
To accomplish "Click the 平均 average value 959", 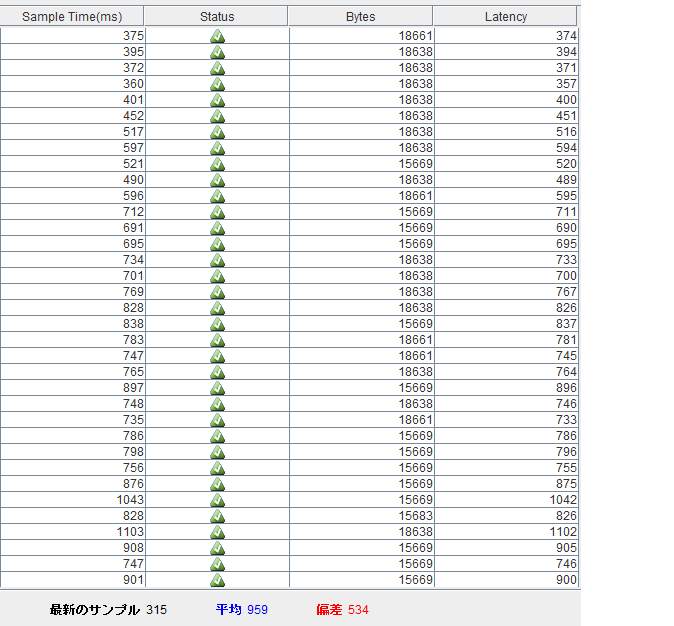I will click(257, 610).
